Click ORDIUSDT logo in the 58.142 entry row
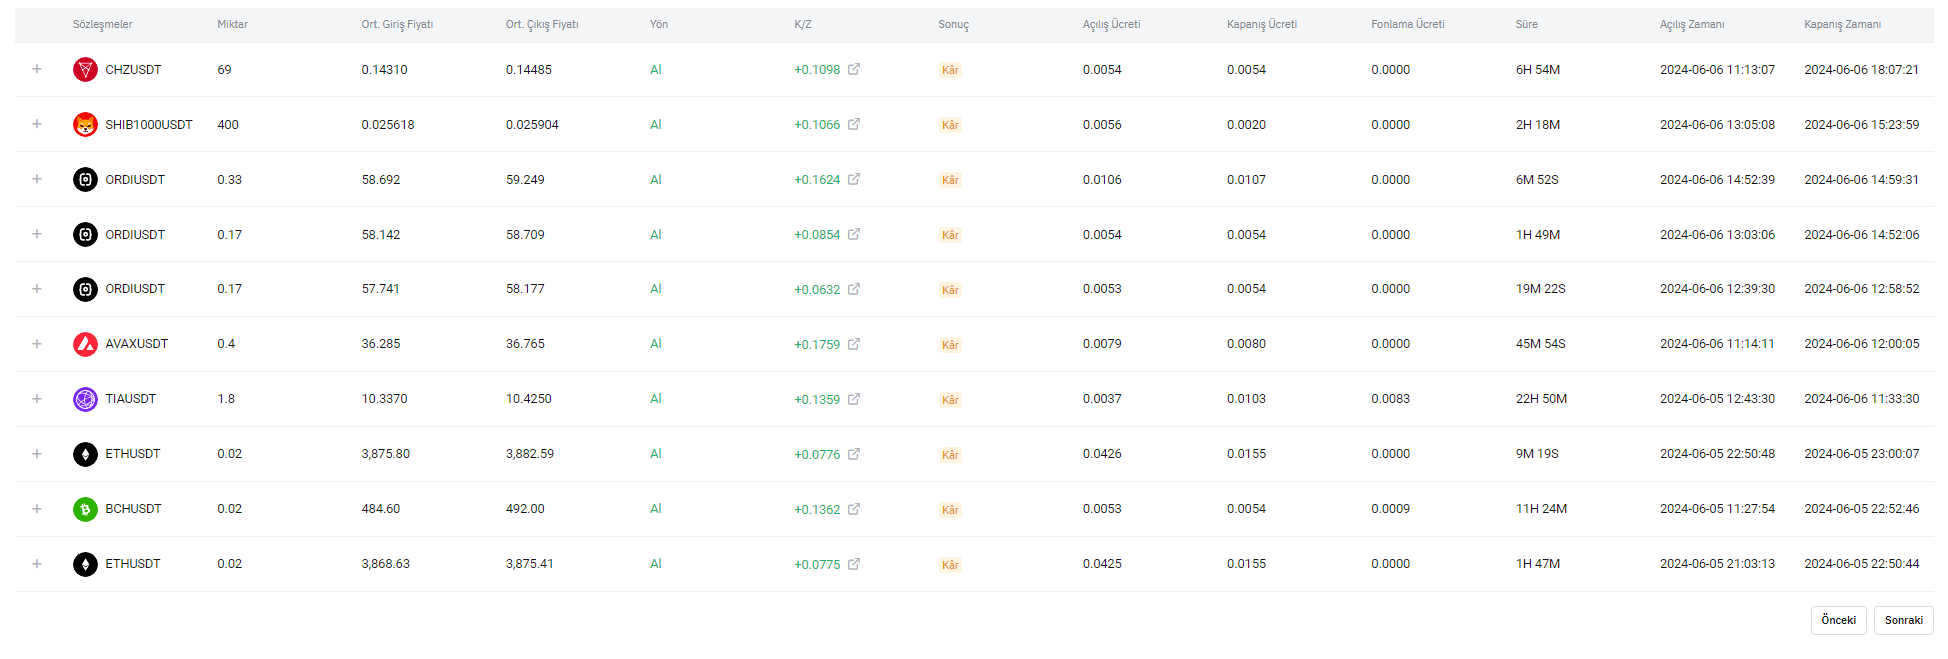The width and height of the screenshot is (1948, 659). [85, 234]
